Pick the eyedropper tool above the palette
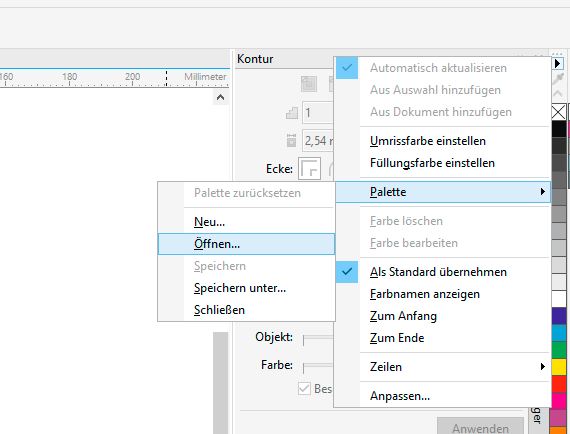 point(558,79)
